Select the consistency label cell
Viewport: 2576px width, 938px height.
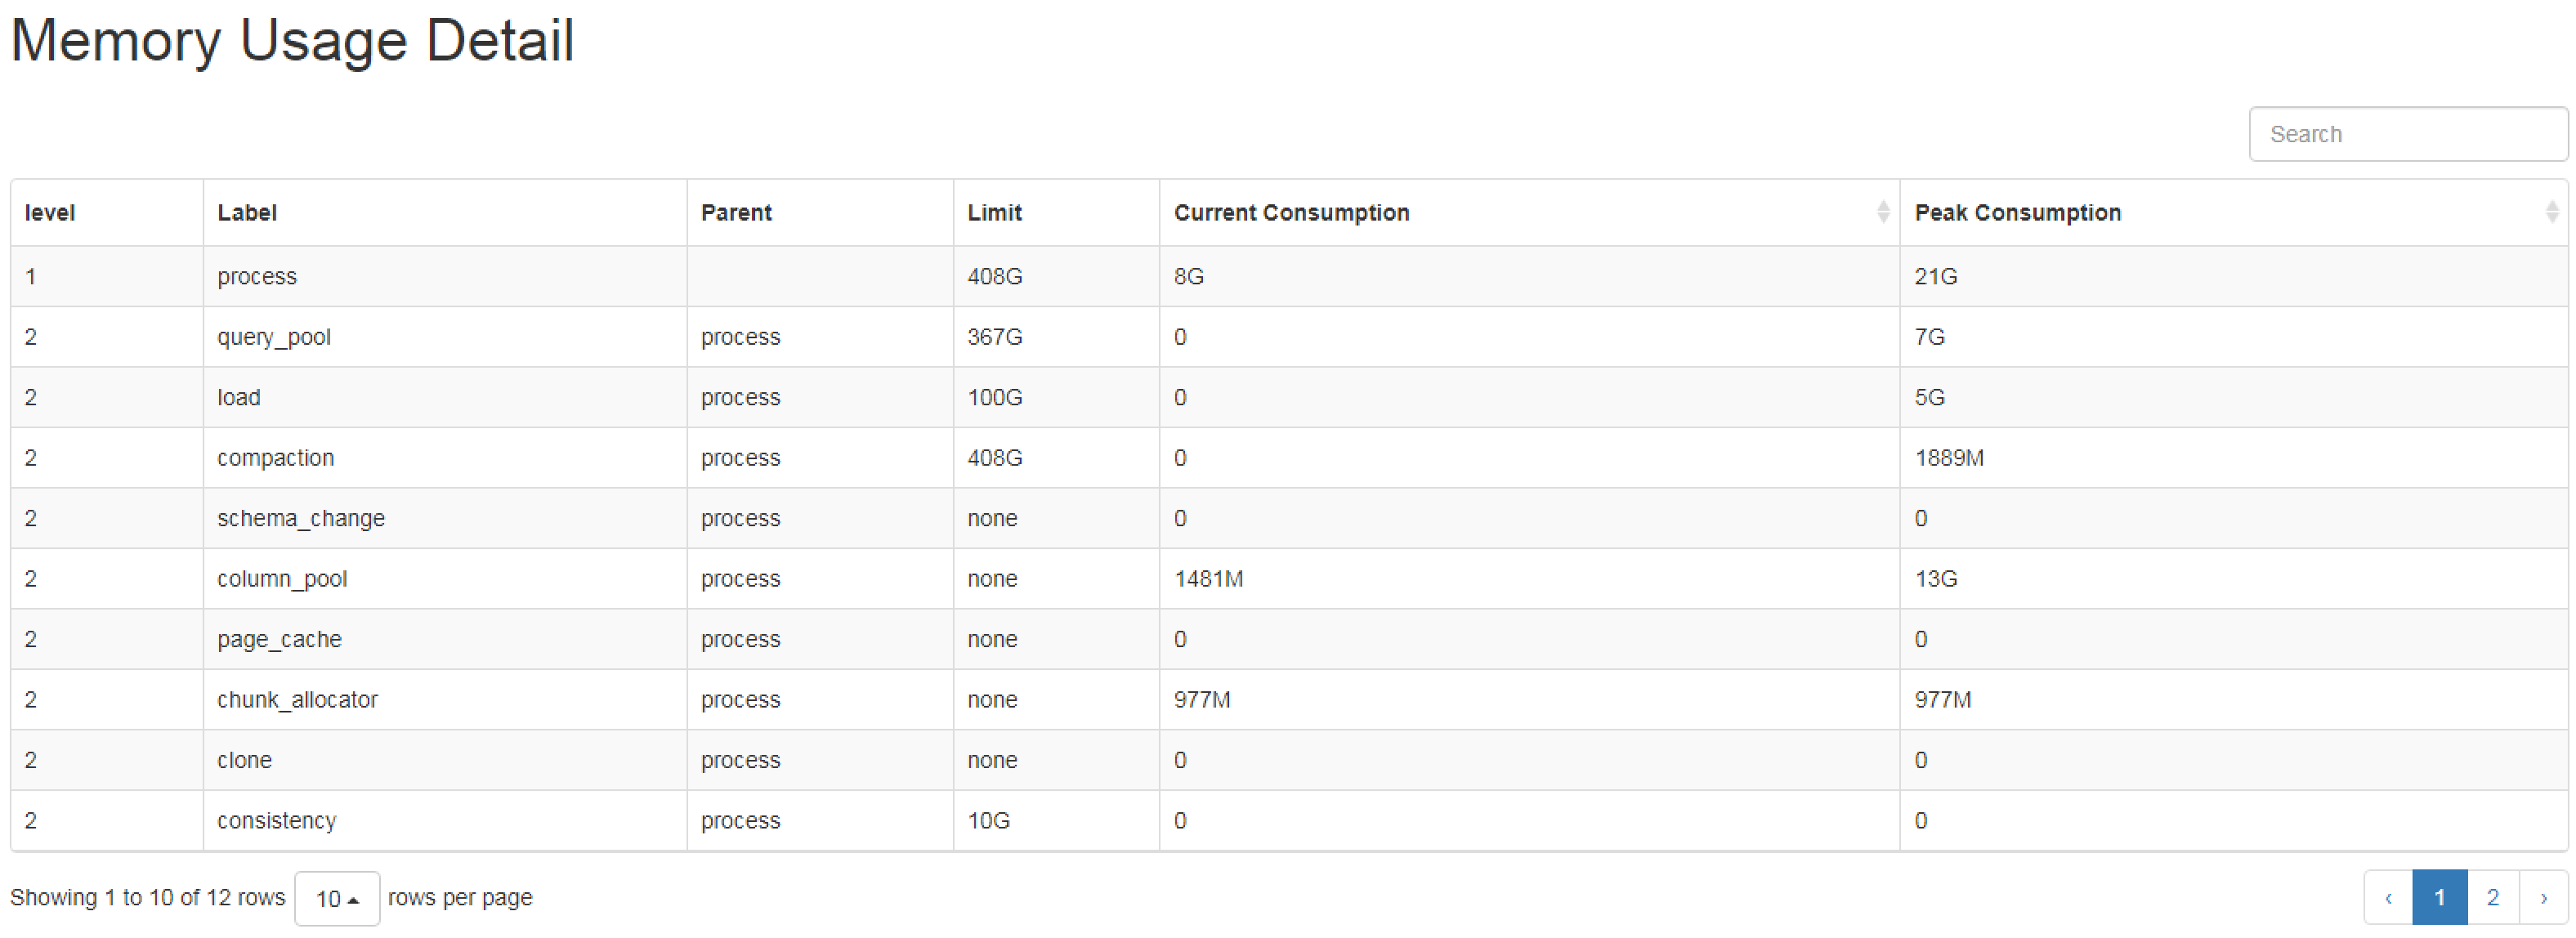click(x=277, y=821)
